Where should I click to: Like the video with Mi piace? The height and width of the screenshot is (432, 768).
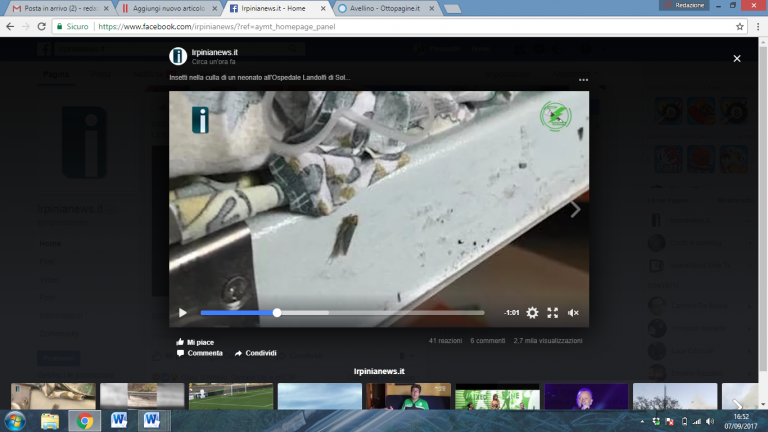click(x=195, y=342)
